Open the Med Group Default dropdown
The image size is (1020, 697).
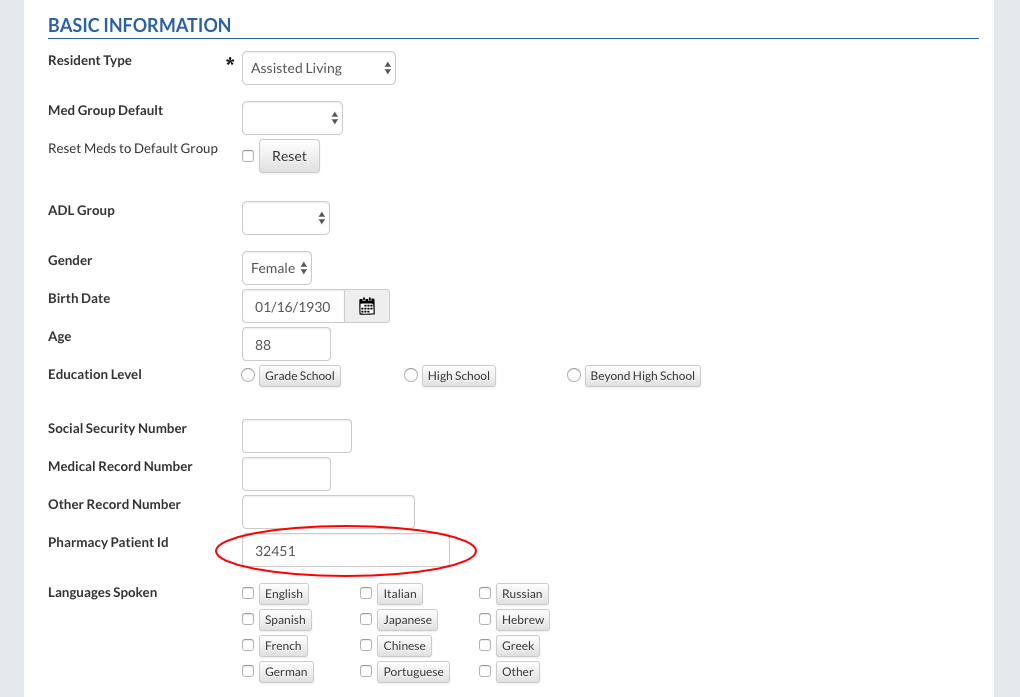pyautogui.click(x=292, y=118)
